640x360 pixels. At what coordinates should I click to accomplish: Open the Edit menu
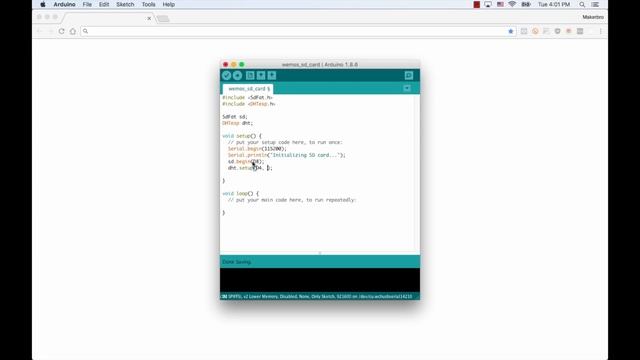coord(104,4)
